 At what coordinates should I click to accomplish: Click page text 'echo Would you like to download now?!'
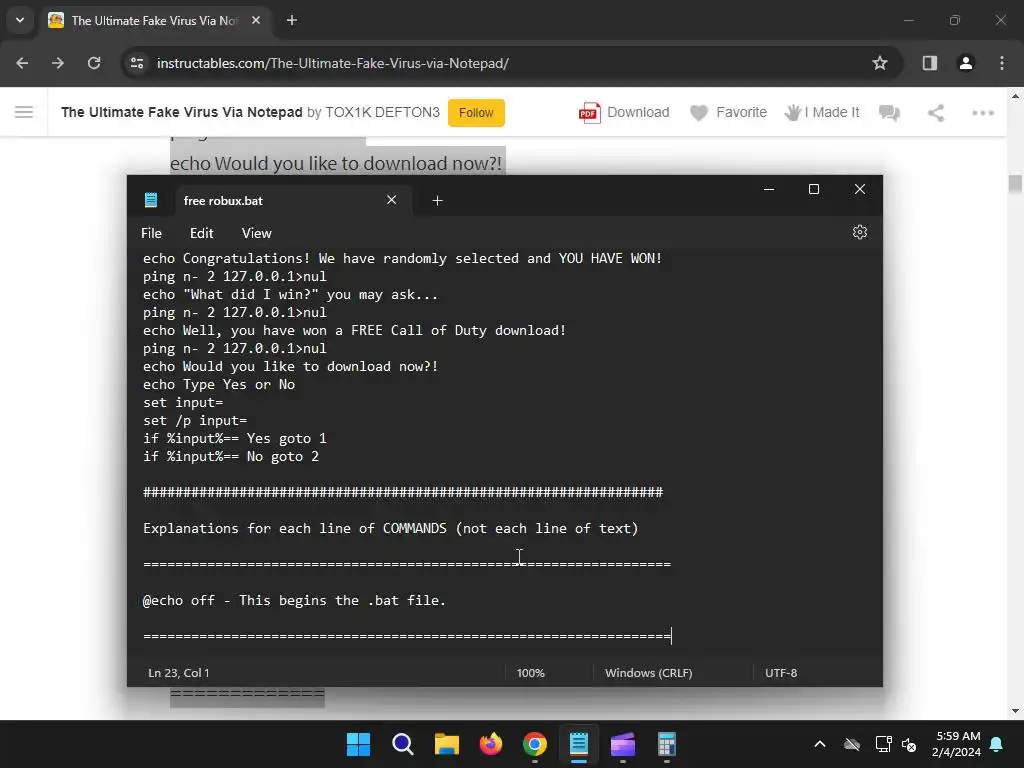[336, 163]
